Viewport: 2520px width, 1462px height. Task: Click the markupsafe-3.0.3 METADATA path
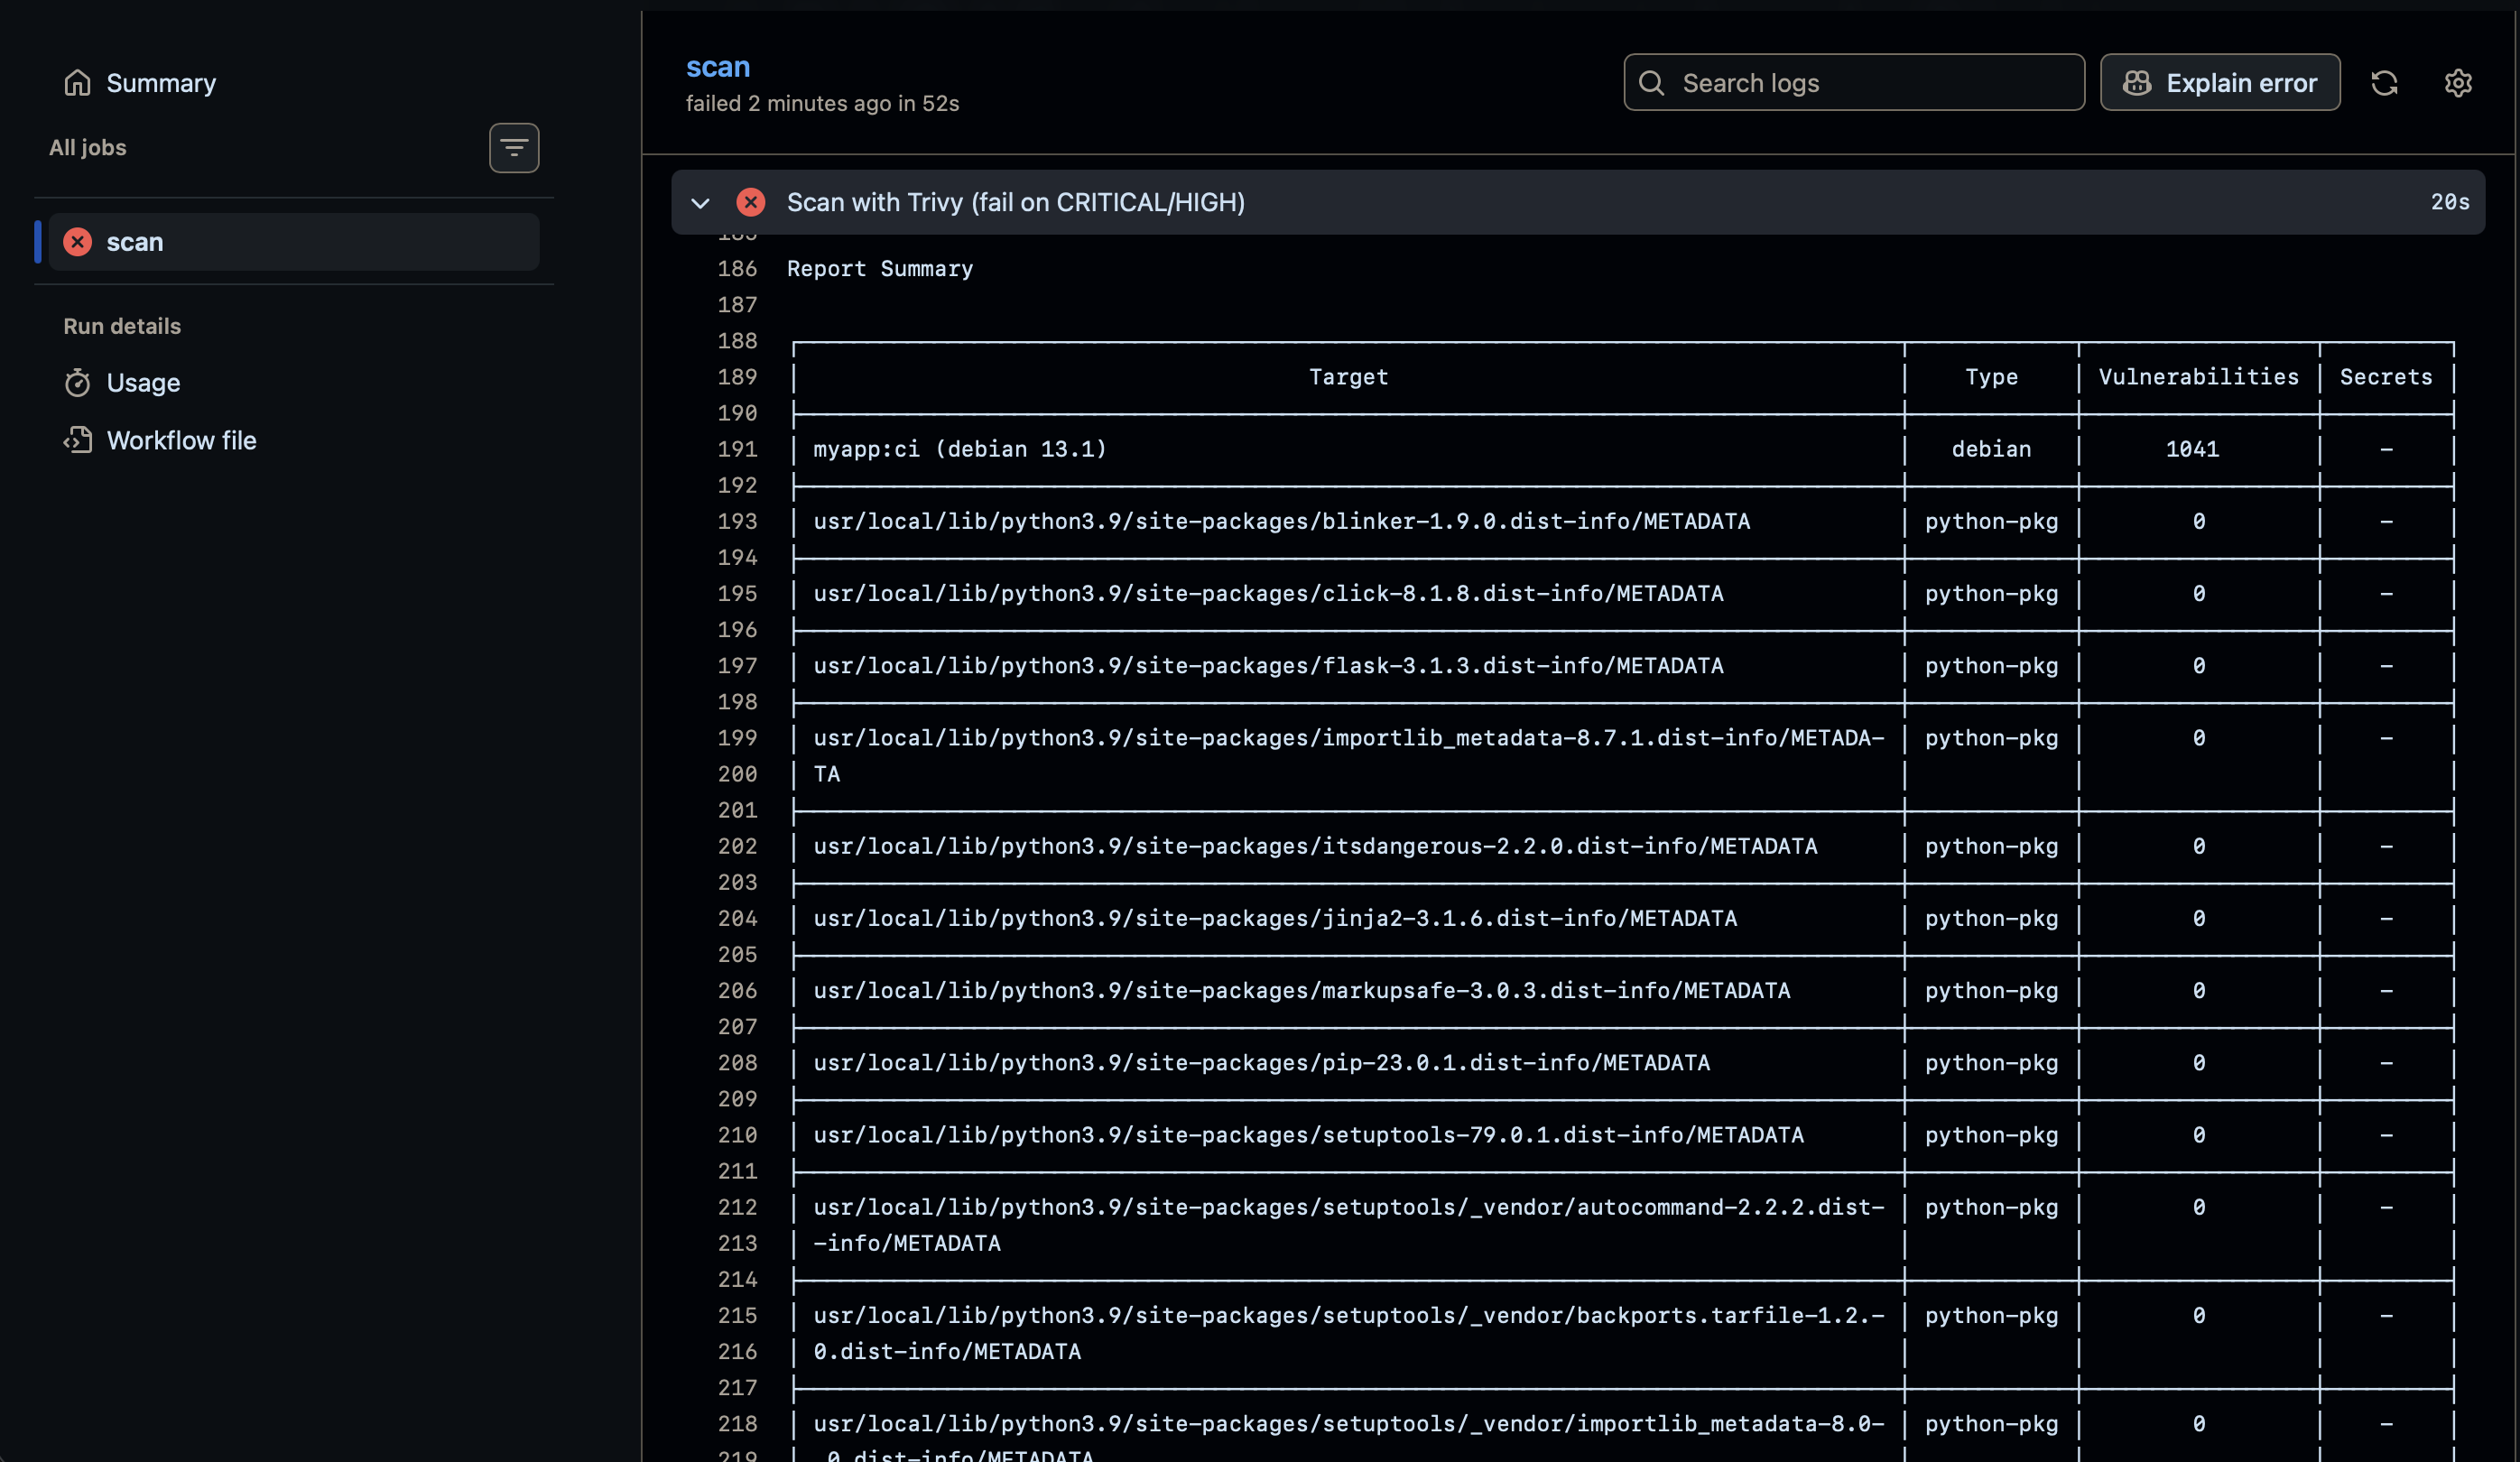pos(1302,991)
